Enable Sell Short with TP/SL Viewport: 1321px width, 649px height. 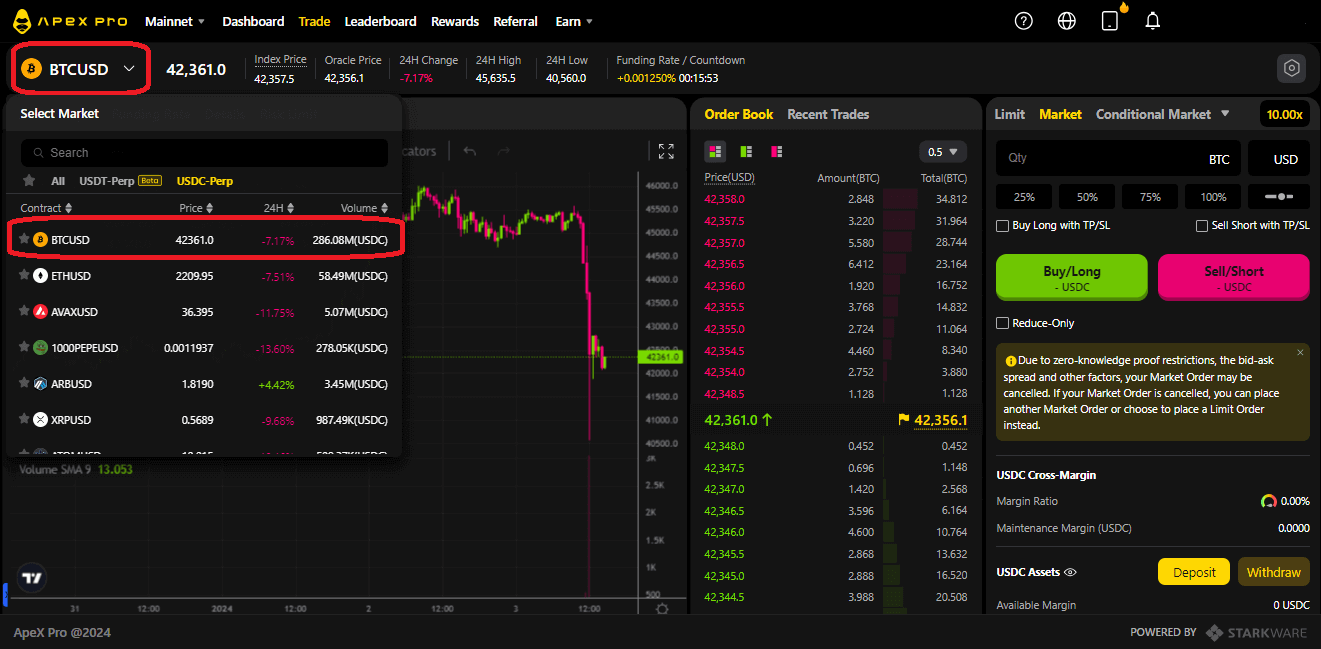tap(1201, 225)
